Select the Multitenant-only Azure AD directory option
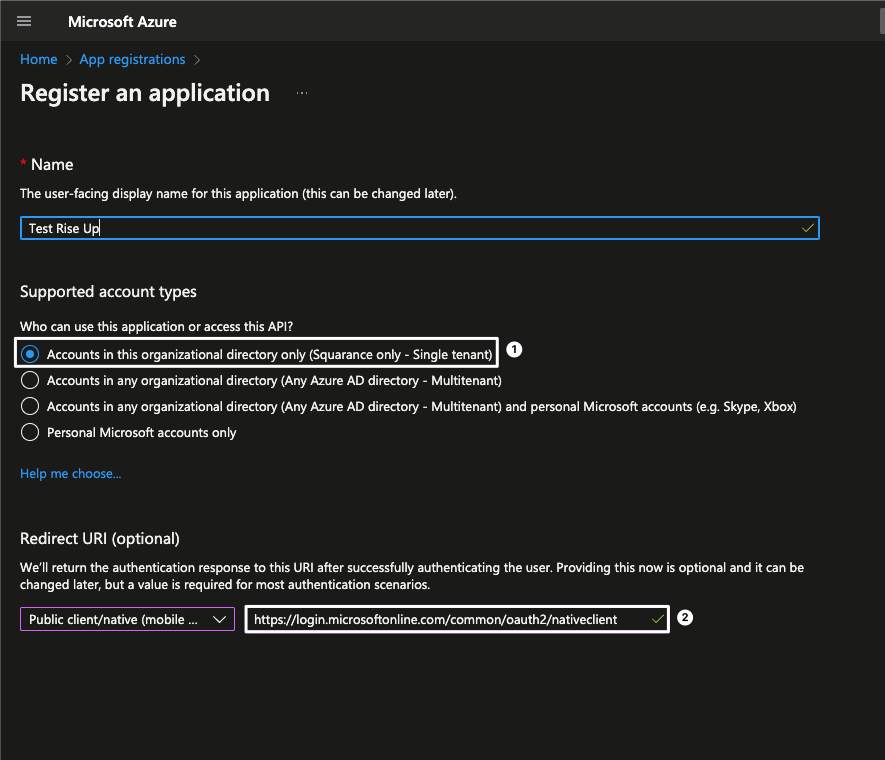Viewport: 885px width, 760px height. click(x=31, y=380)
